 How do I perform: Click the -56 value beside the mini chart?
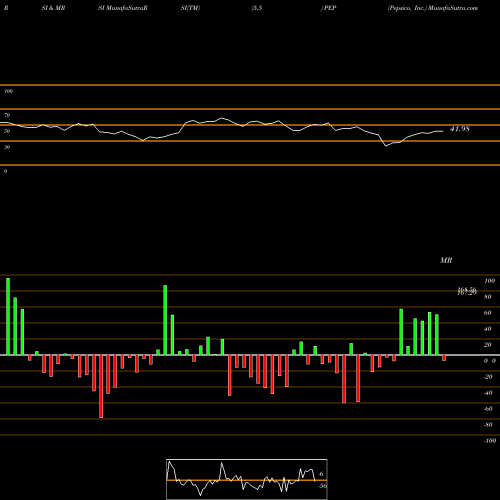click(322, 486)
